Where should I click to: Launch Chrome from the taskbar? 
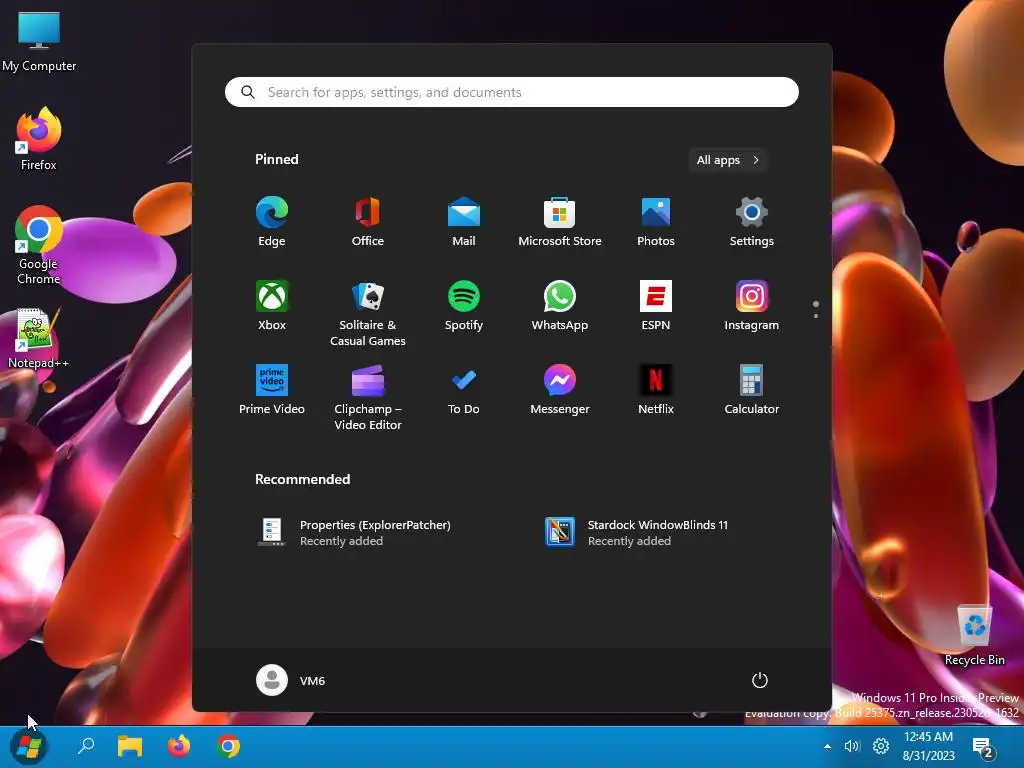coord(229,746)
